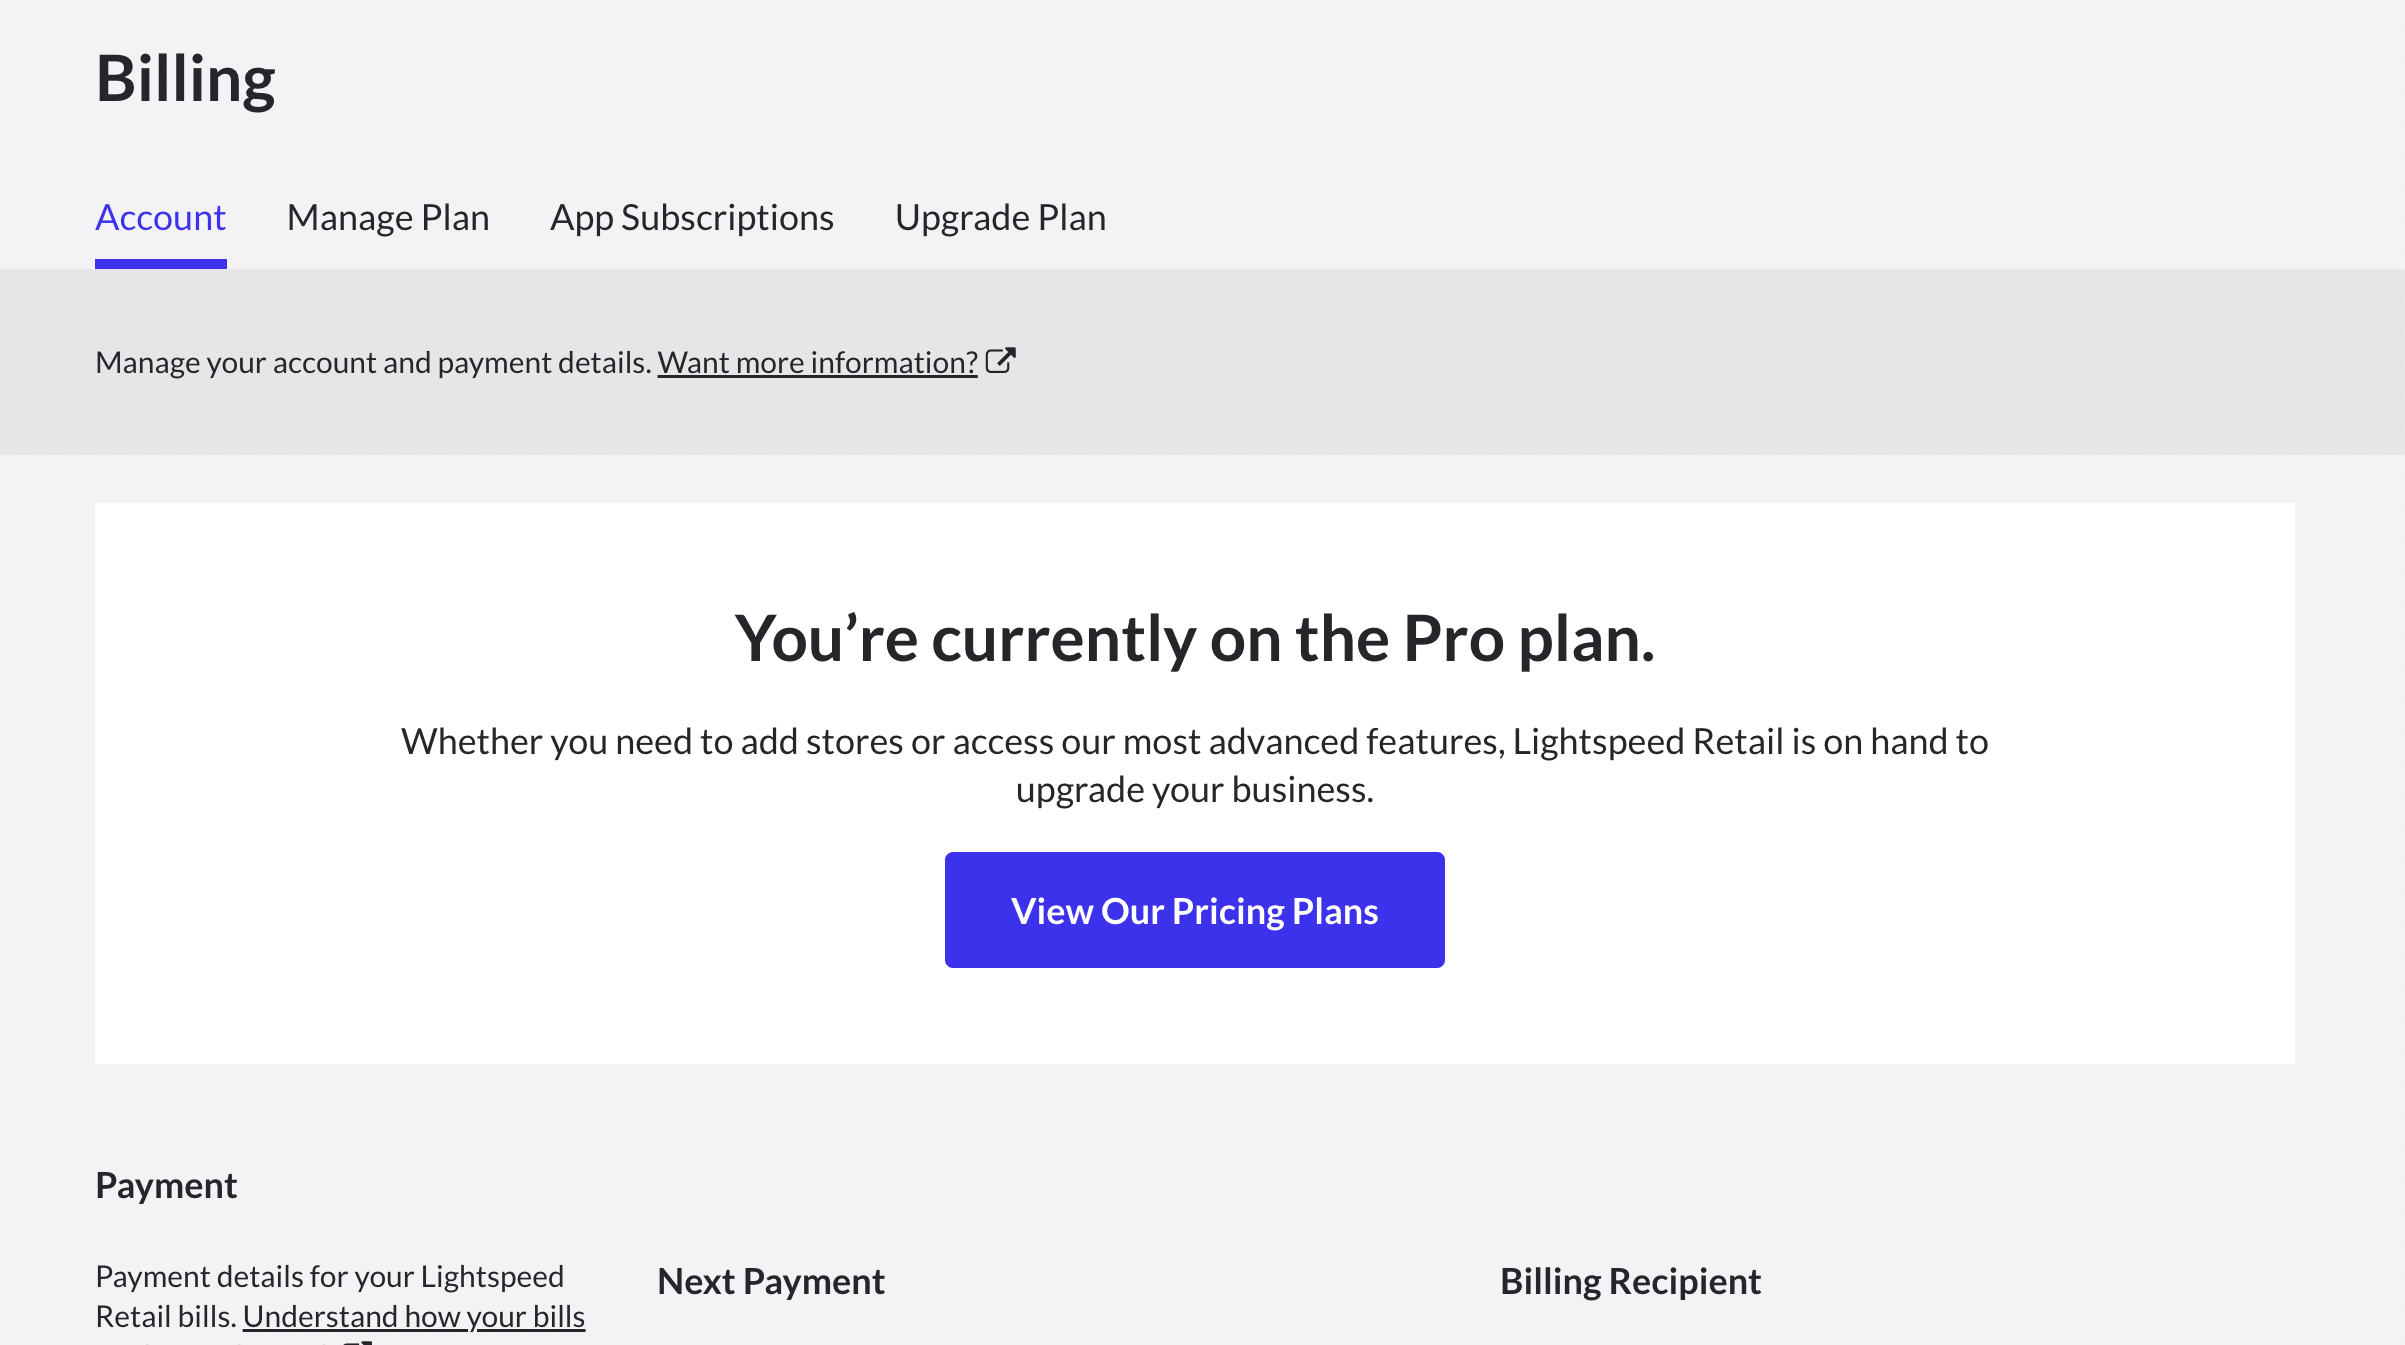
Task: Switch to the Account tab
Action: (x=160, y=218)
